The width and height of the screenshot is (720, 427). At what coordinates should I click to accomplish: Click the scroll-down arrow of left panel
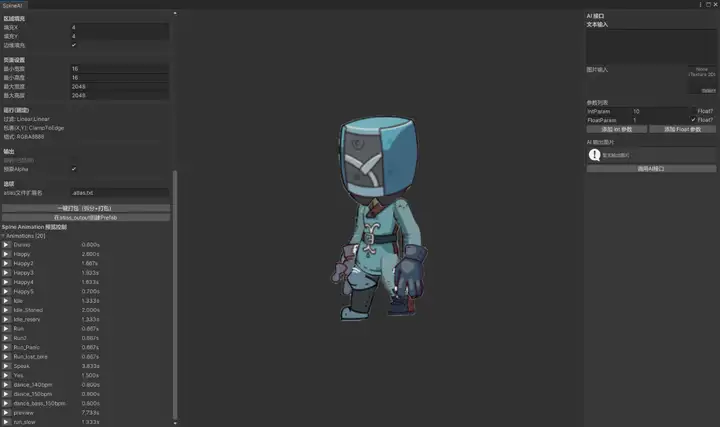click(175, 423)
